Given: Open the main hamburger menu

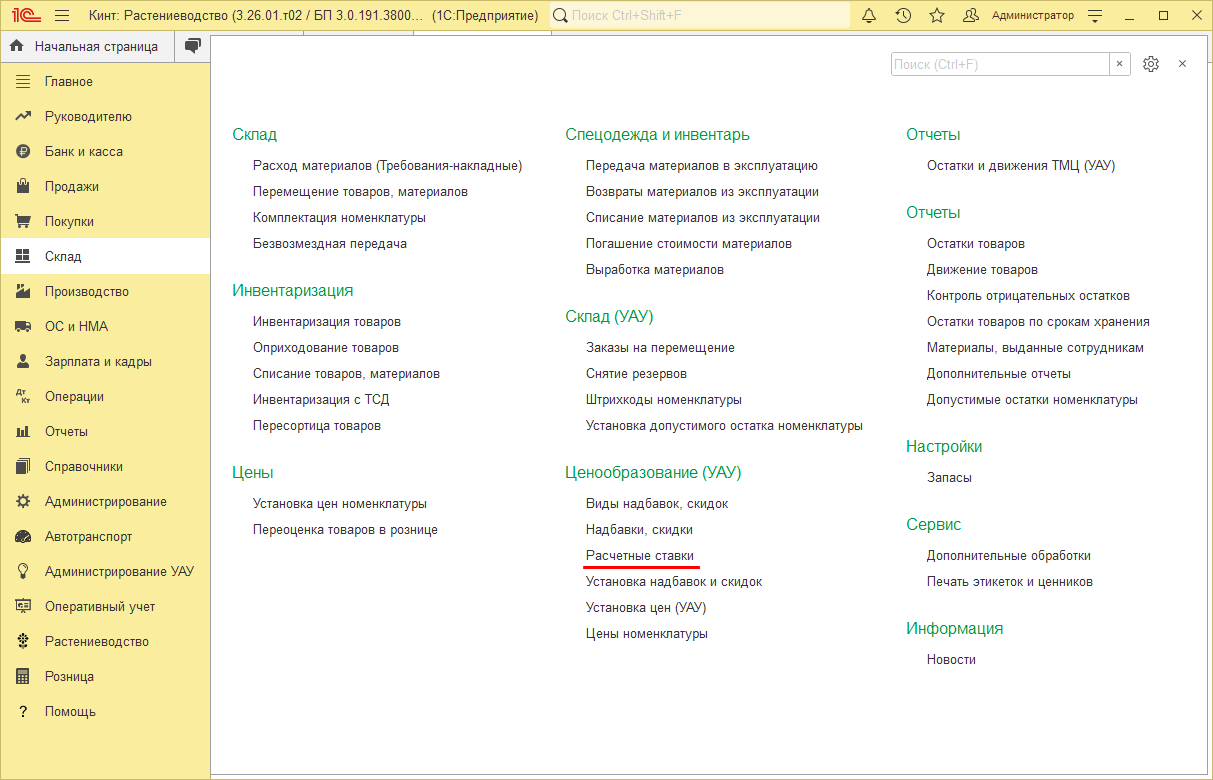Looking at the screenshot, I should pyautogui.click(x=62, y=16).
